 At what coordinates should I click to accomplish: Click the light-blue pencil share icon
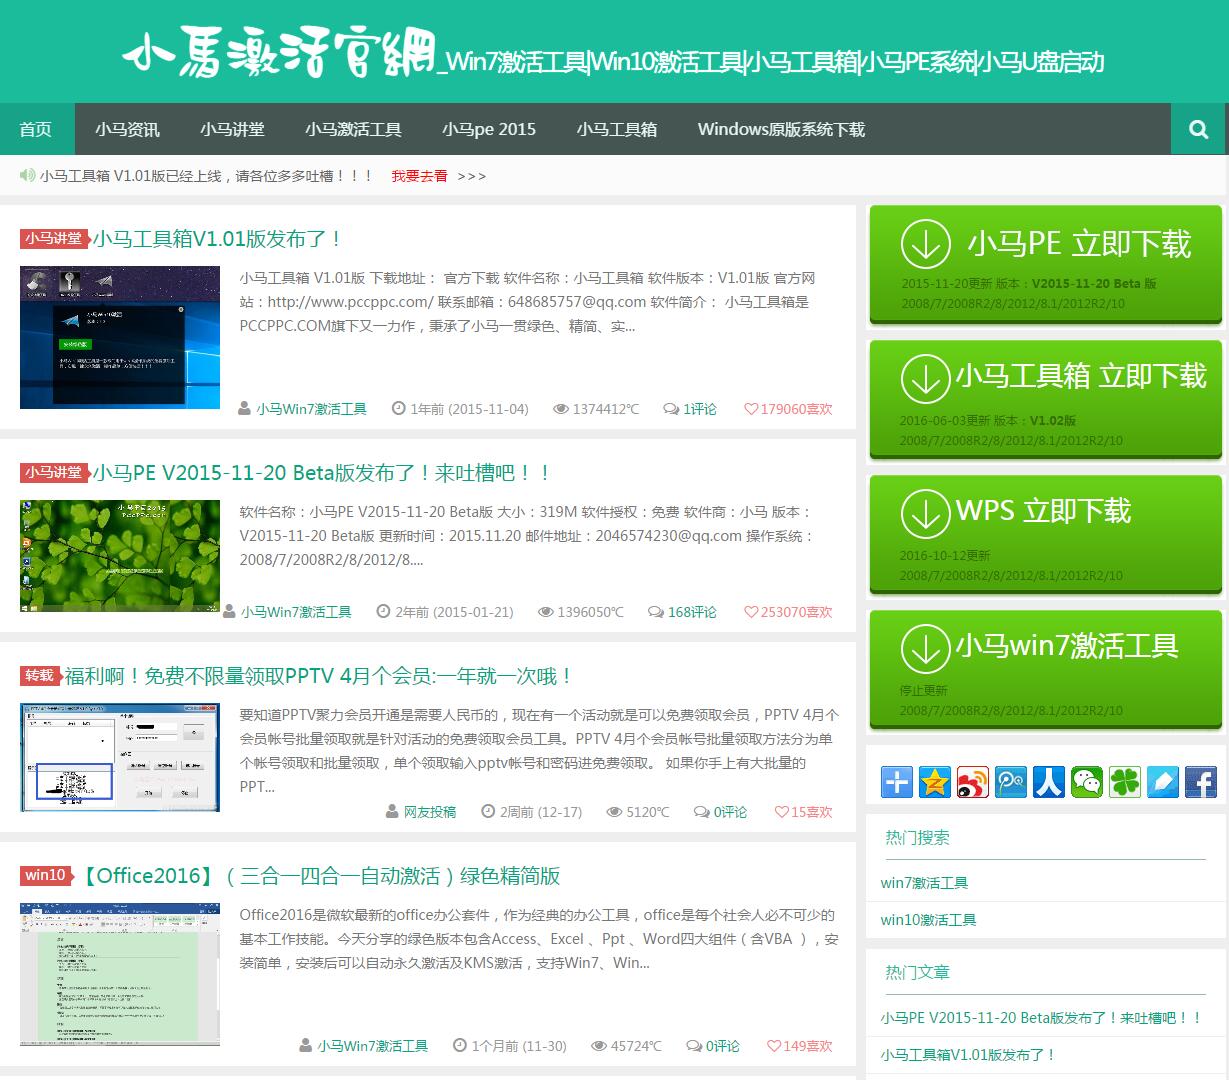(x=1163, y=782)
